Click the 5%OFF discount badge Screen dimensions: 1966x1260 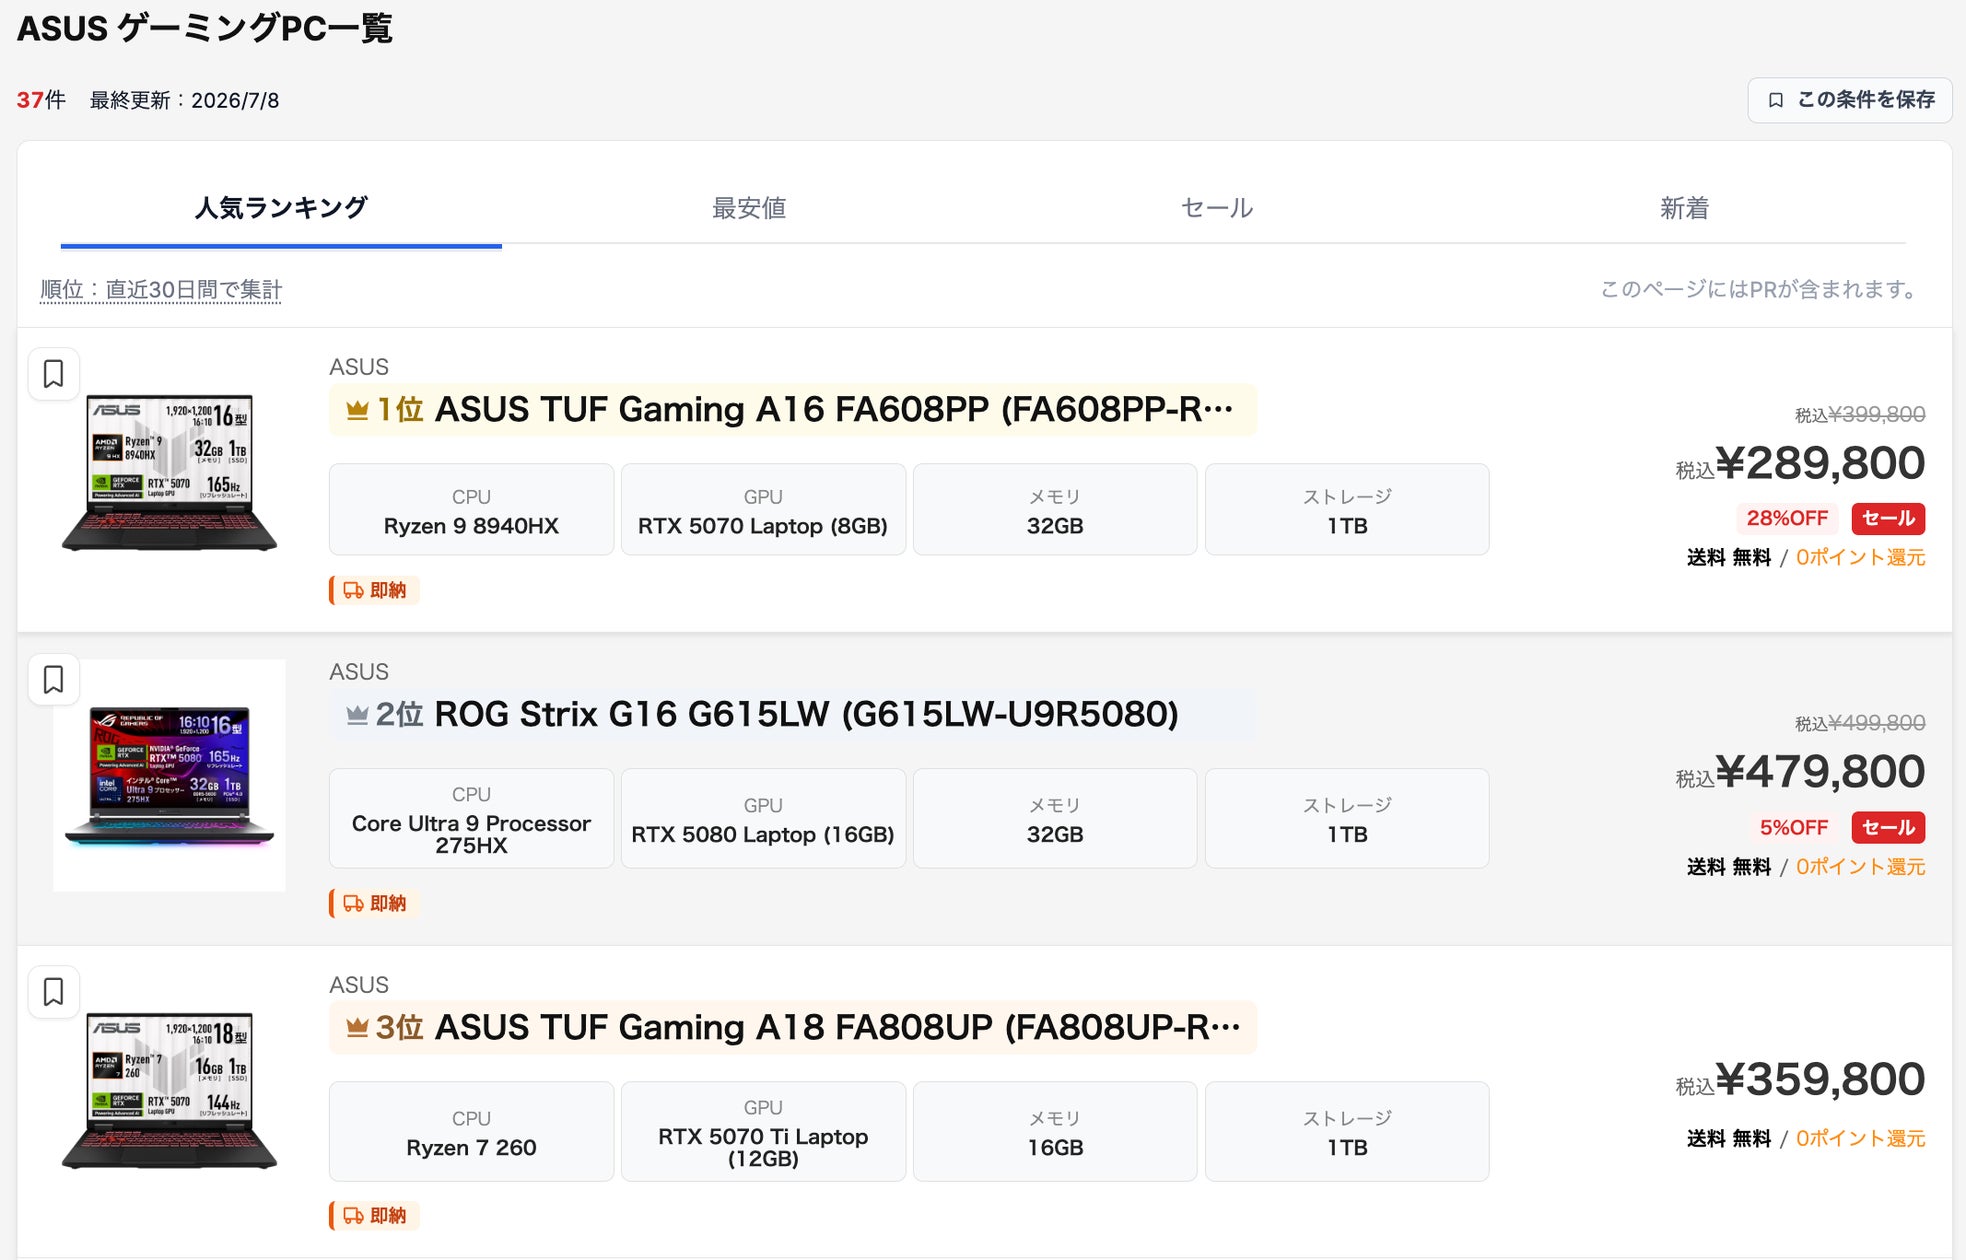[1793, 828]
